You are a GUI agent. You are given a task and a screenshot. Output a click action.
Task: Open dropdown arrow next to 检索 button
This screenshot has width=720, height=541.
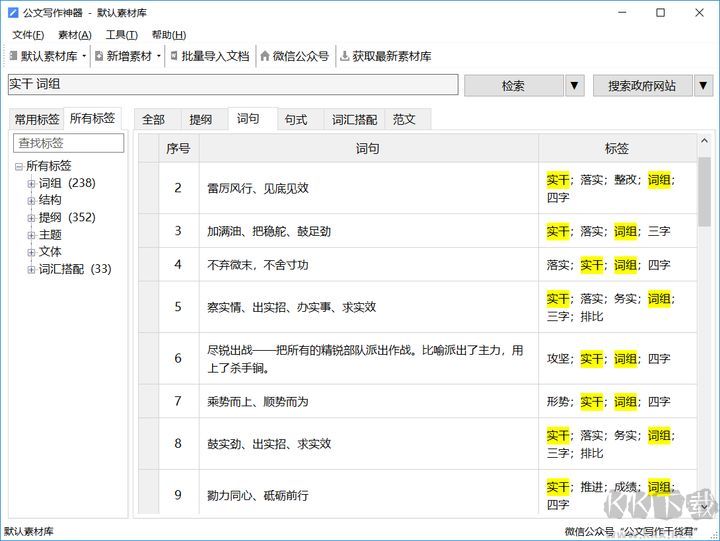(x=574, y=86)
